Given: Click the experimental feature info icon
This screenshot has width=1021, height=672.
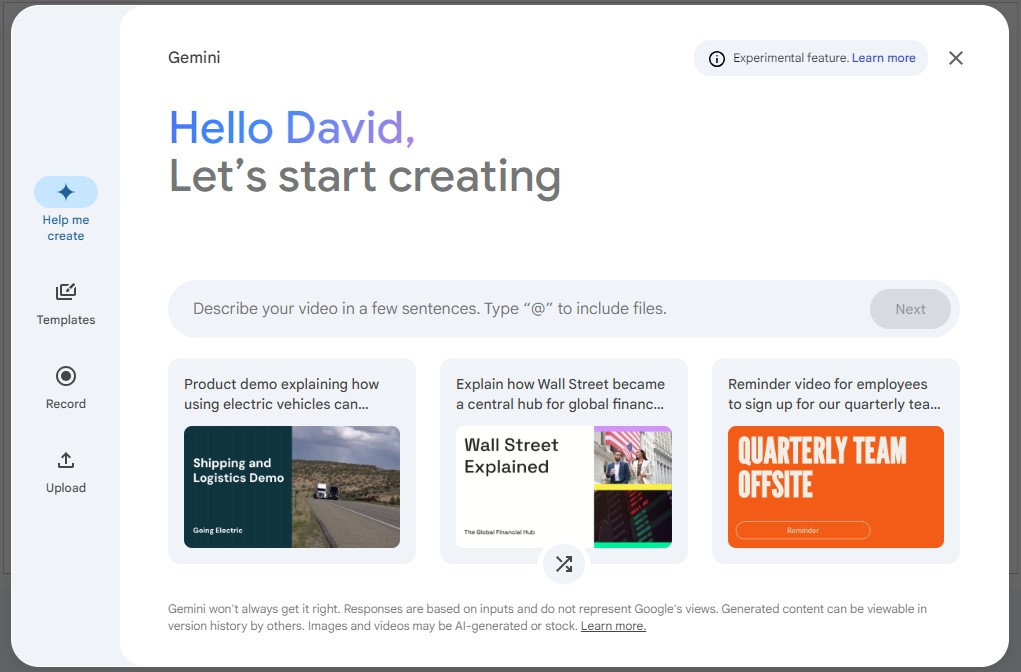Looking at the screenshot, I should pyautogui.click(x=716, y=58).
